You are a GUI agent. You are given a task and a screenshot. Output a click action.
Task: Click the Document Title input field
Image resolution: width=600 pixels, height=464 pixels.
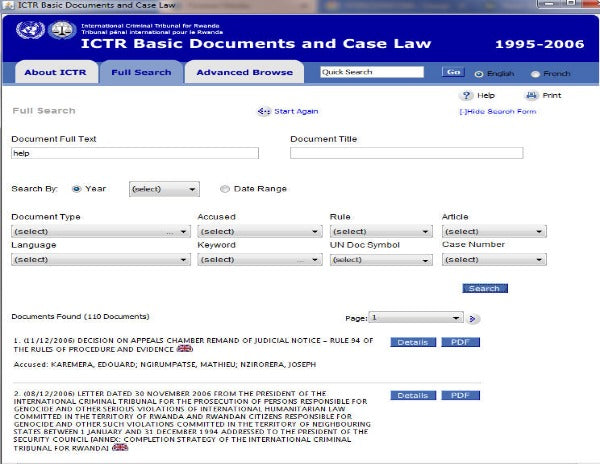(x=406, y=153)
